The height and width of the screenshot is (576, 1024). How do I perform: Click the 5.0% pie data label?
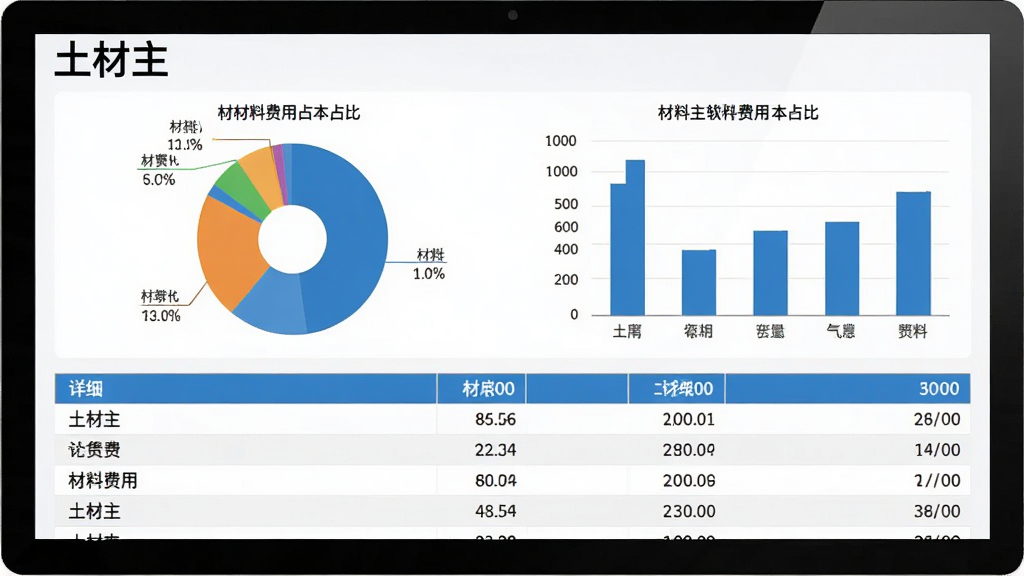159,180
